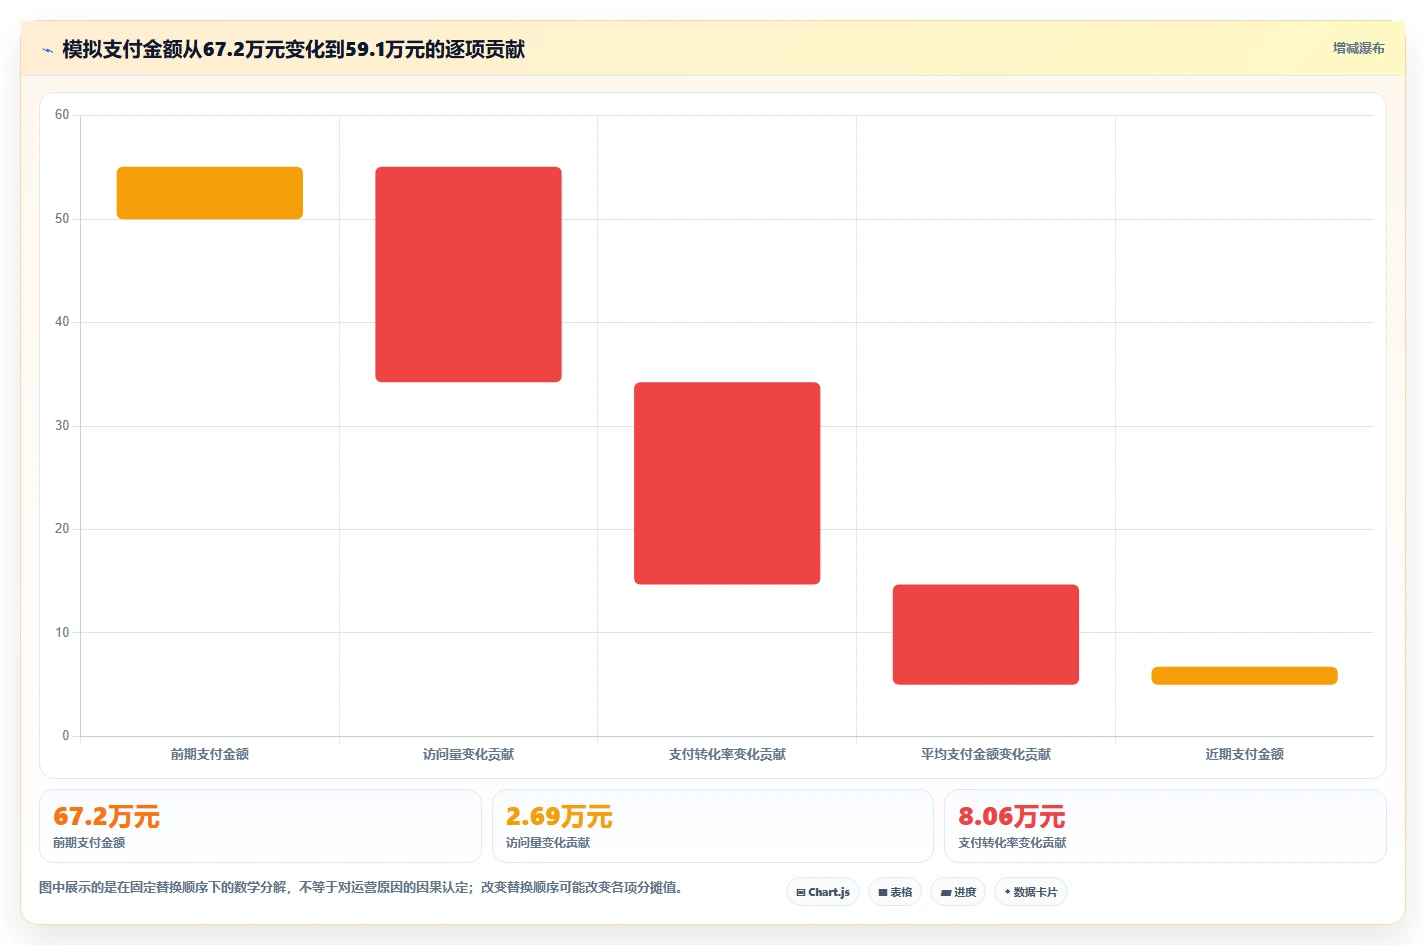Click the y-axis tick label 10
This screenshot has width=1426, height=945.
coord(62,633)
